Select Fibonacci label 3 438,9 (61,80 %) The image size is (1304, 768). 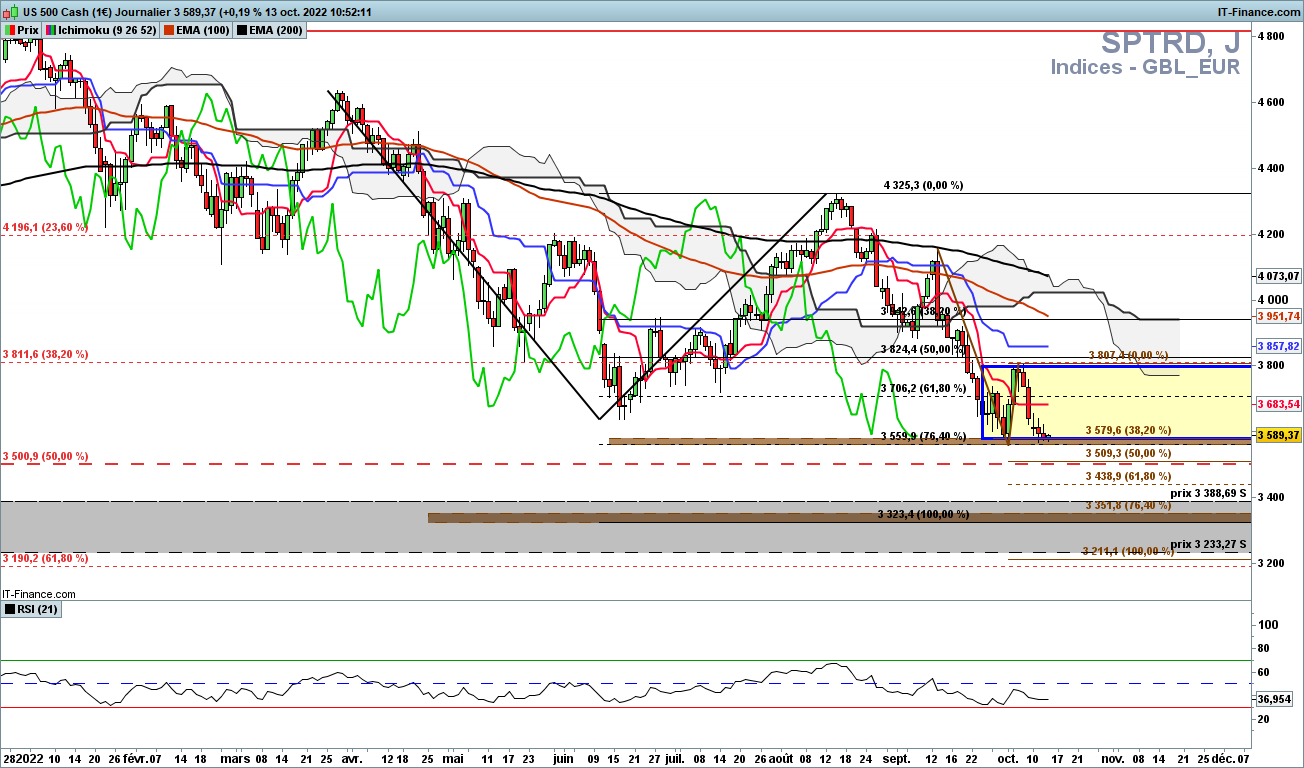click(1128, 477)
